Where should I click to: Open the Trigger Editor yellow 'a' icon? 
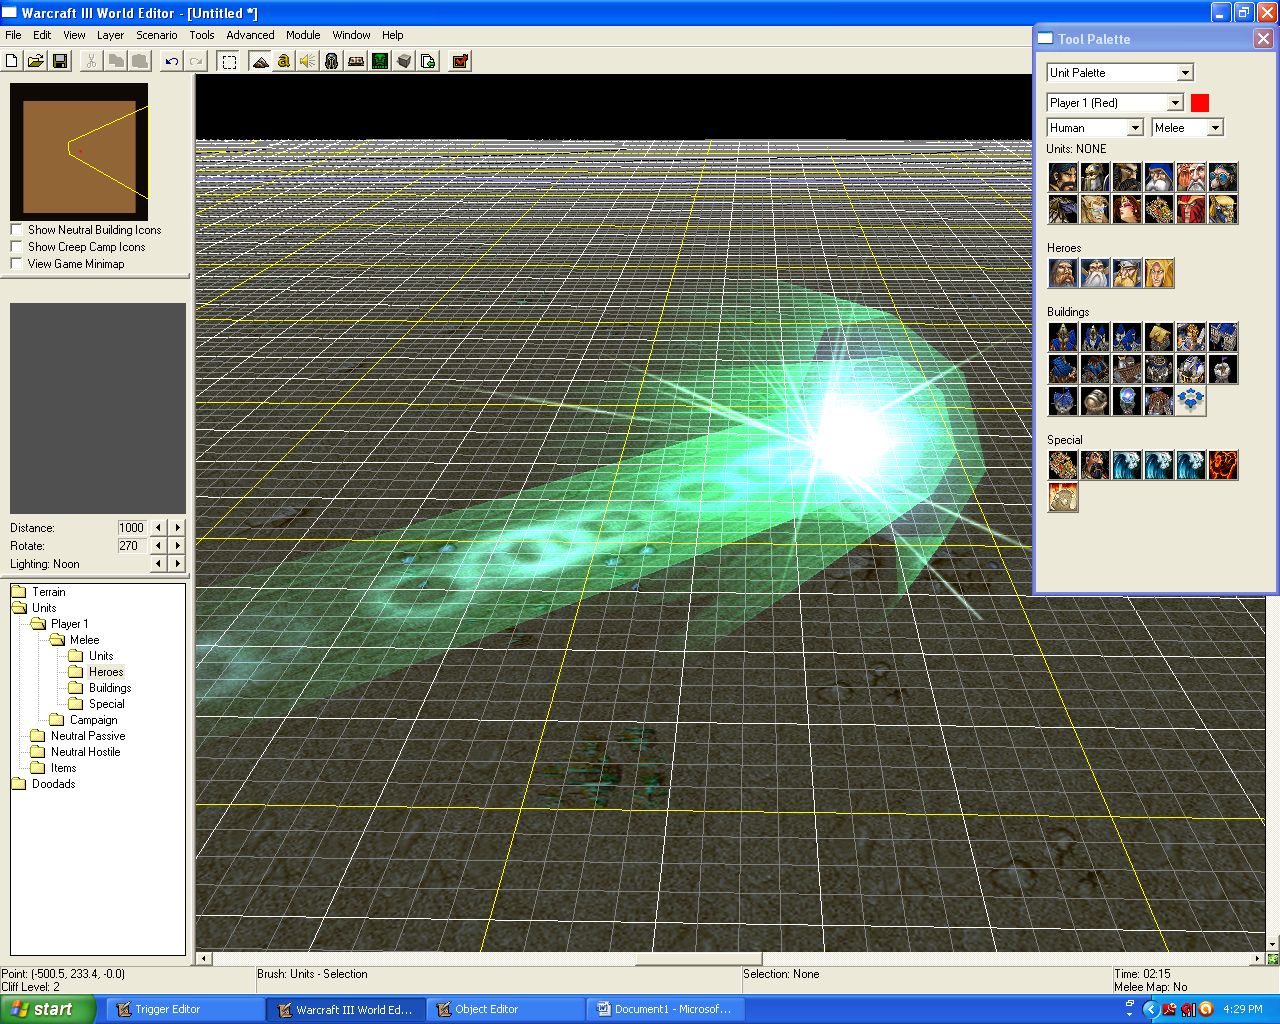coord(284,61)
